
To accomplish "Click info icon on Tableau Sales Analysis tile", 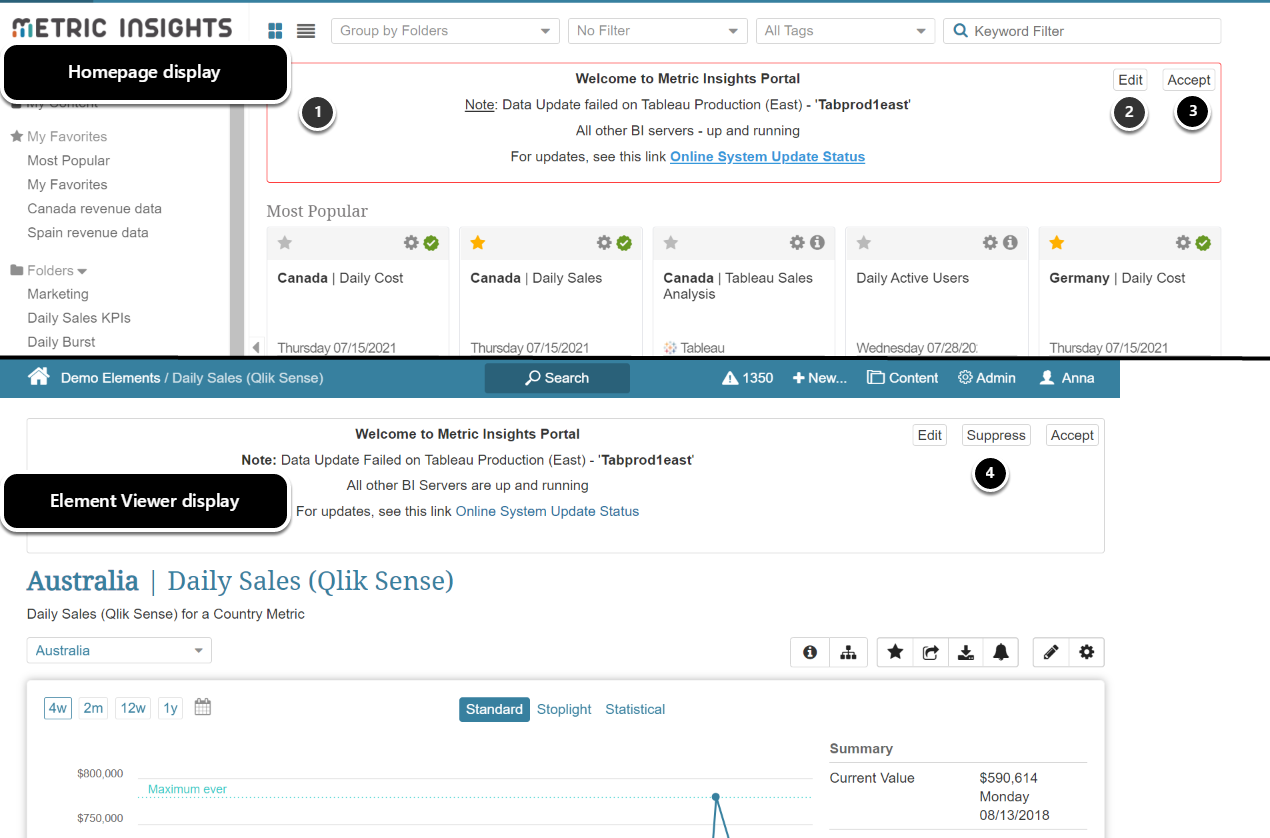I will 817,243.
